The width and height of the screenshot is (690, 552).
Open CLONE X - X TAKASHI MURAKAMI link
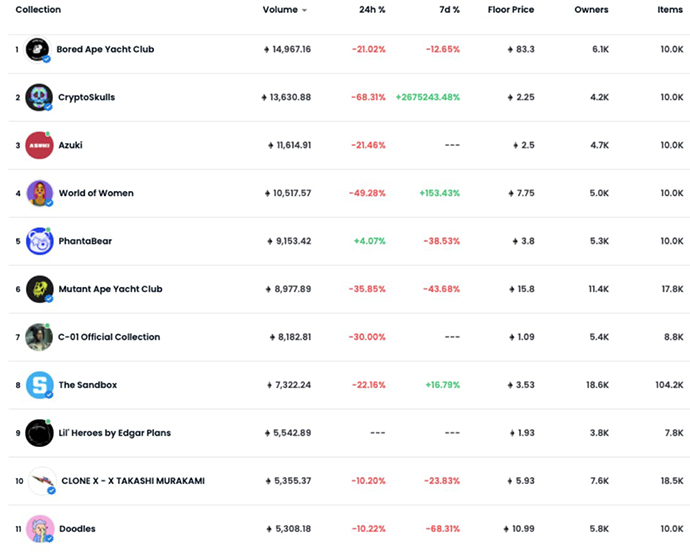click(133, 481)
